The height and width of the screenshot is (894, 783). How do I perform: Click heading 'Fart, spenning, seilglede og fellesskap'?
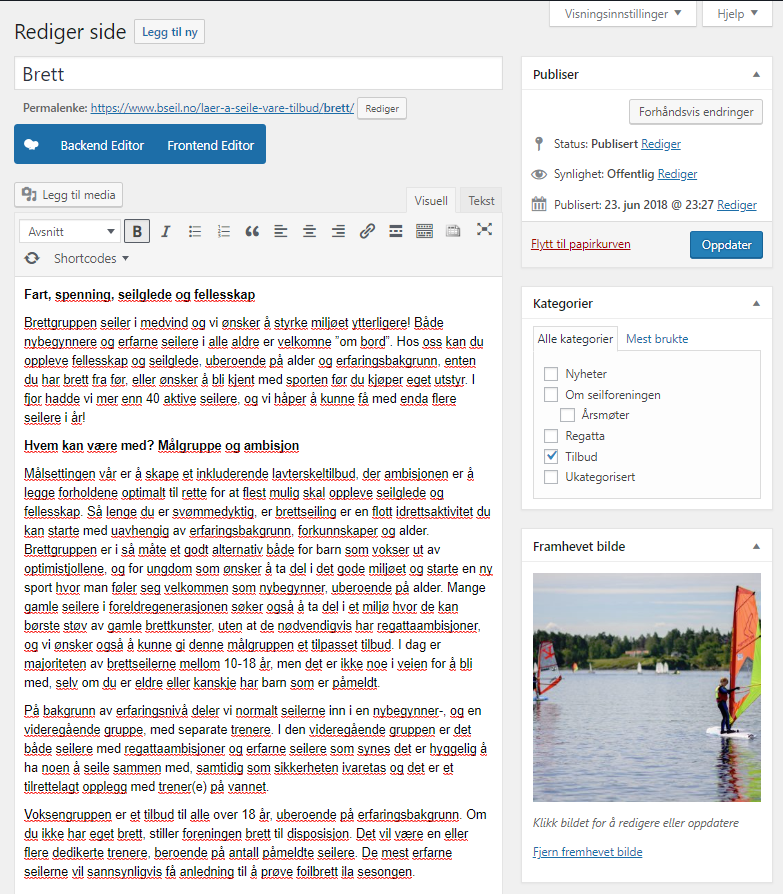(x=140, y=295)
